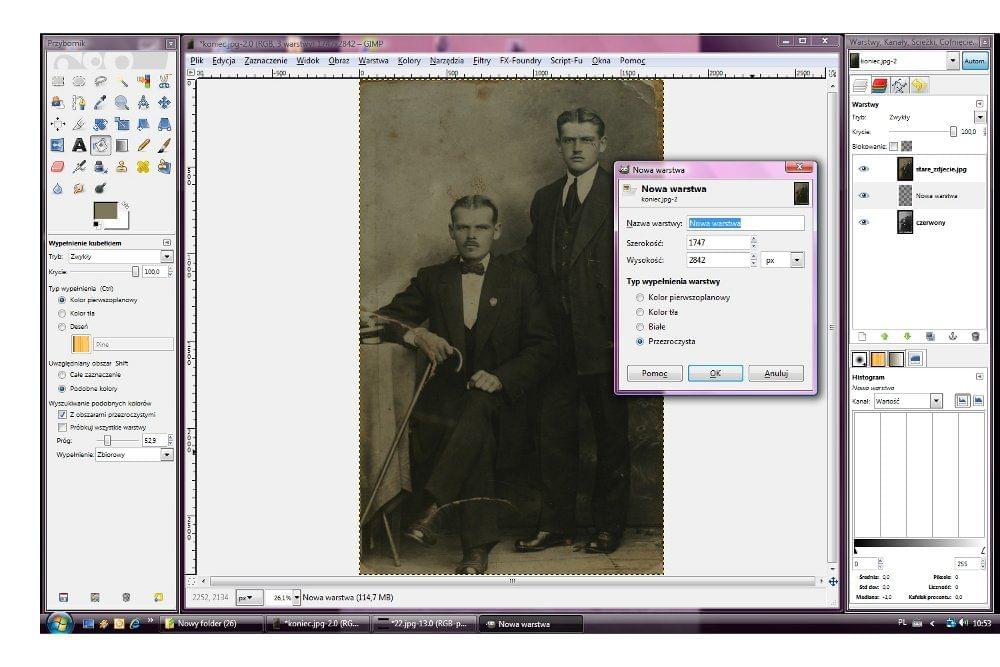Toggle the Próbkuj wszystkie warstwy checkbox
Image resolution: width=1000 pixels, height=667 pixels.
point(62,427)
